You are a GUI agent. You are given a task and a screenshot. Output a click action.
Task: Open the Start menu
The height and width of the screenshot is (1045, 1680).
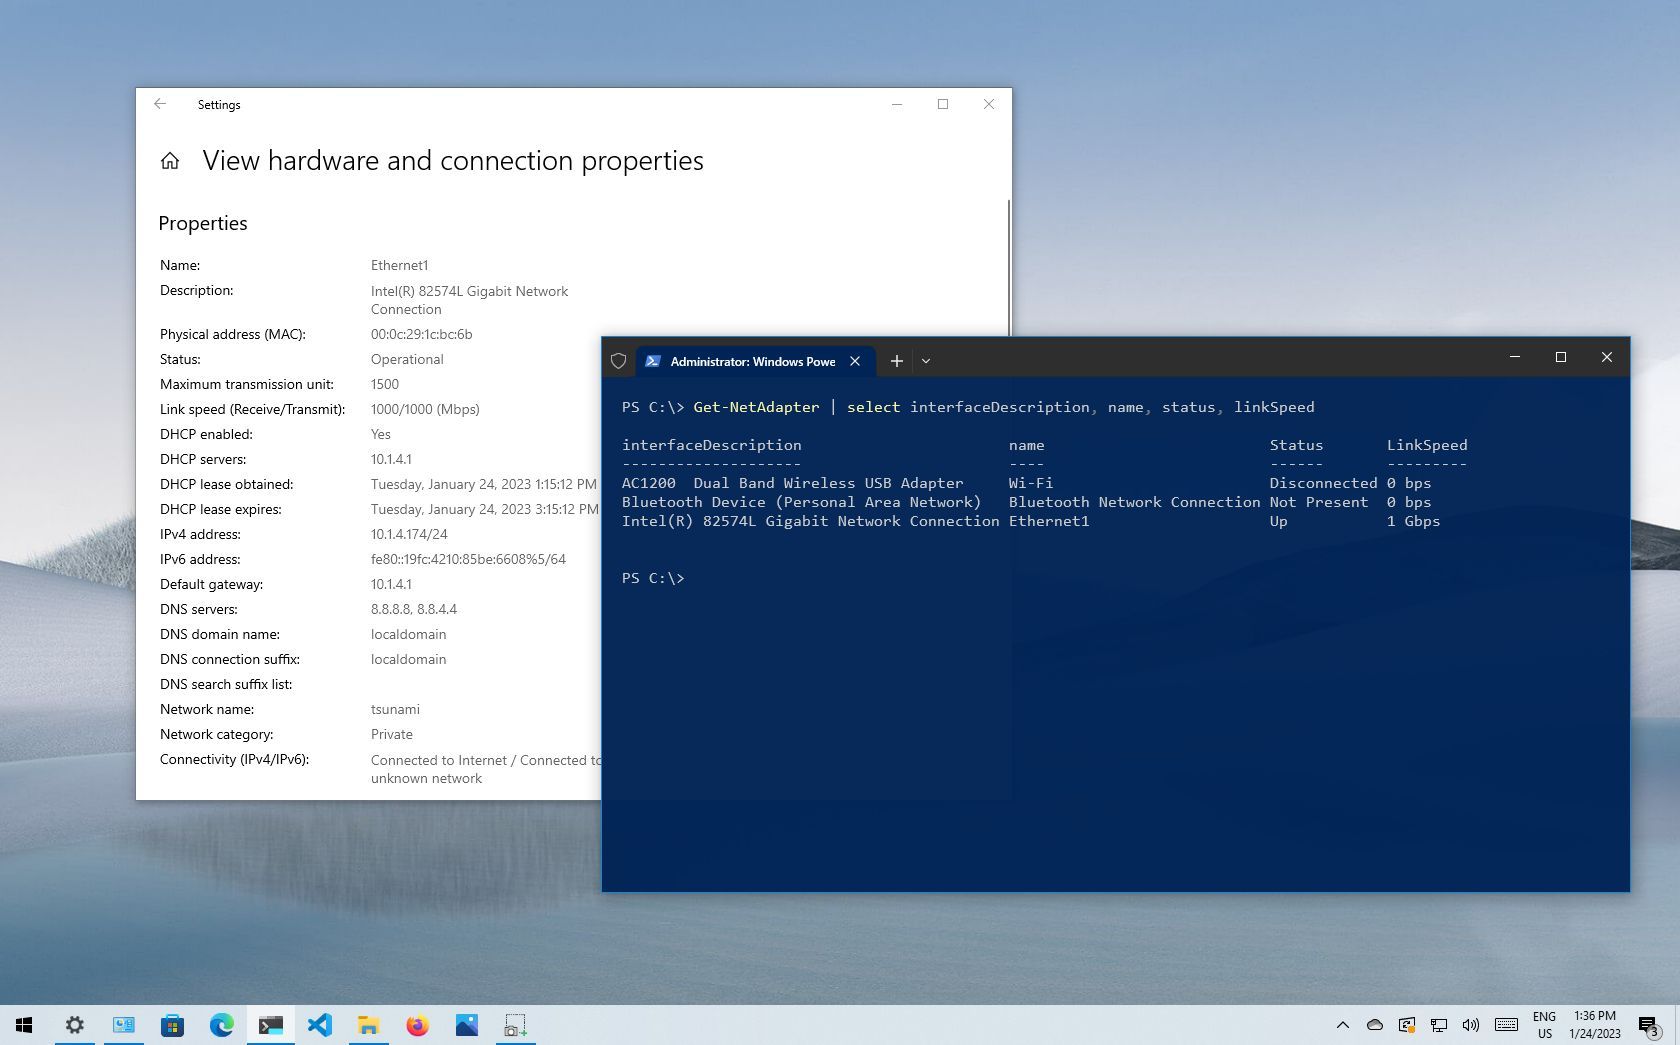pos(22,1025)
